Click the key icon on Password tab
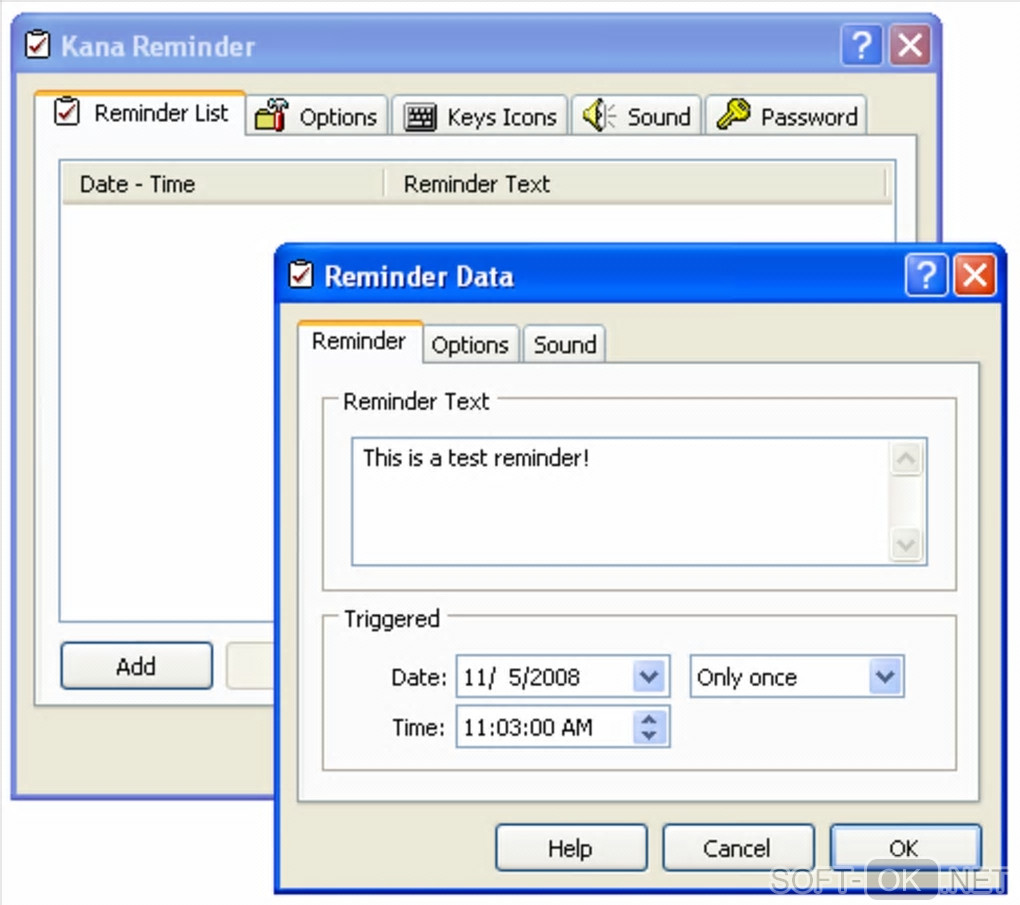This screenshot has width=1020, height=905. click(733, 114)
